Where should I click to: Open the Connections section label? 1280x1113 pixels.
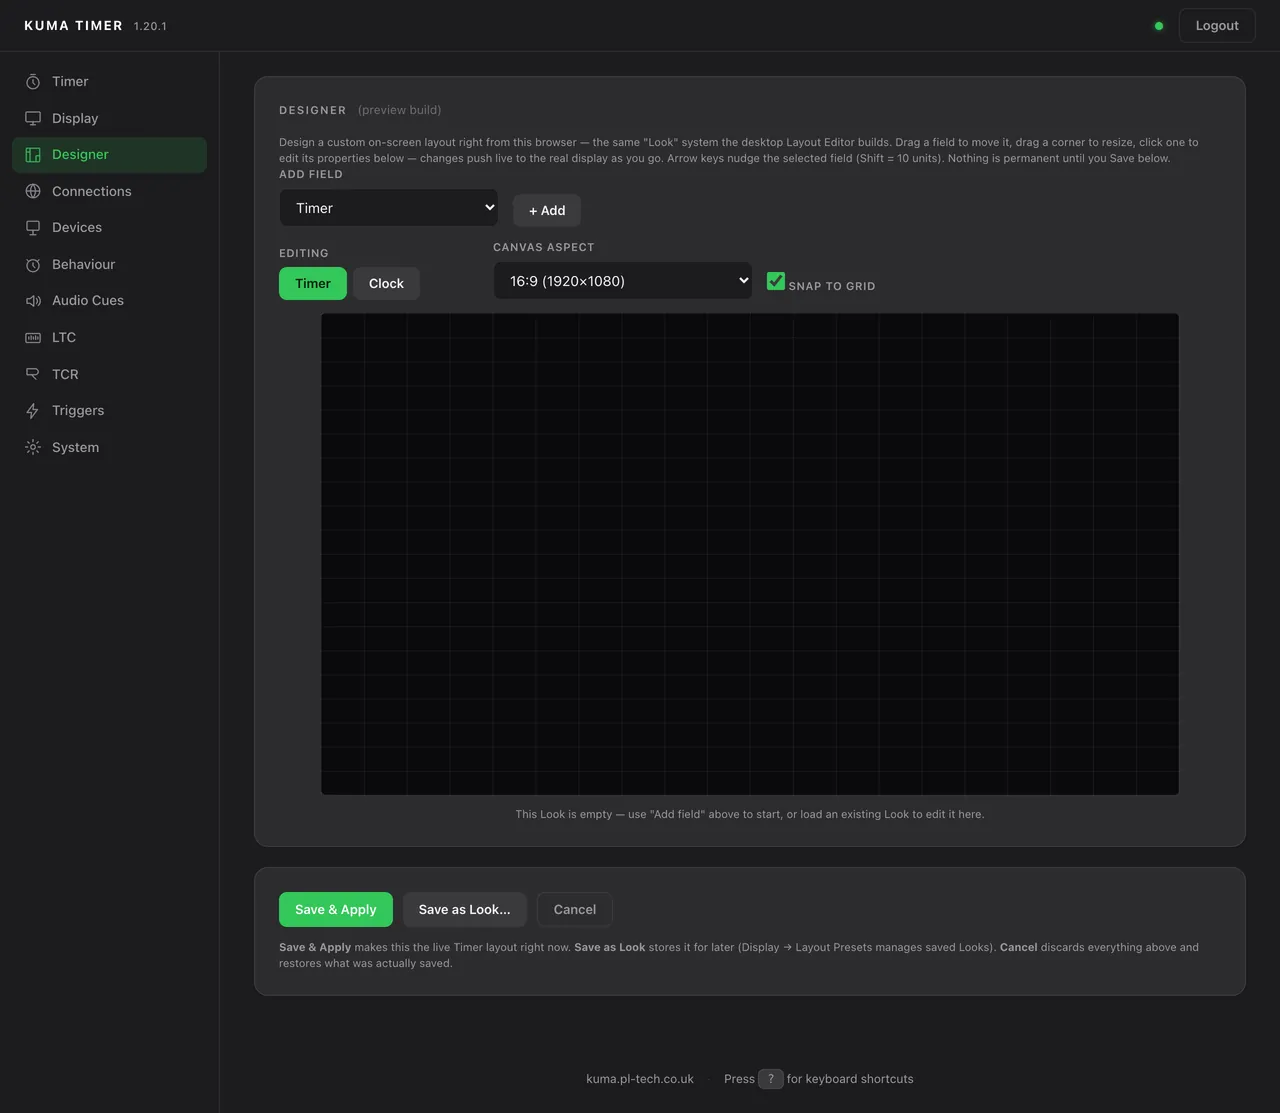pyautogui.click(x=92, y=191)
